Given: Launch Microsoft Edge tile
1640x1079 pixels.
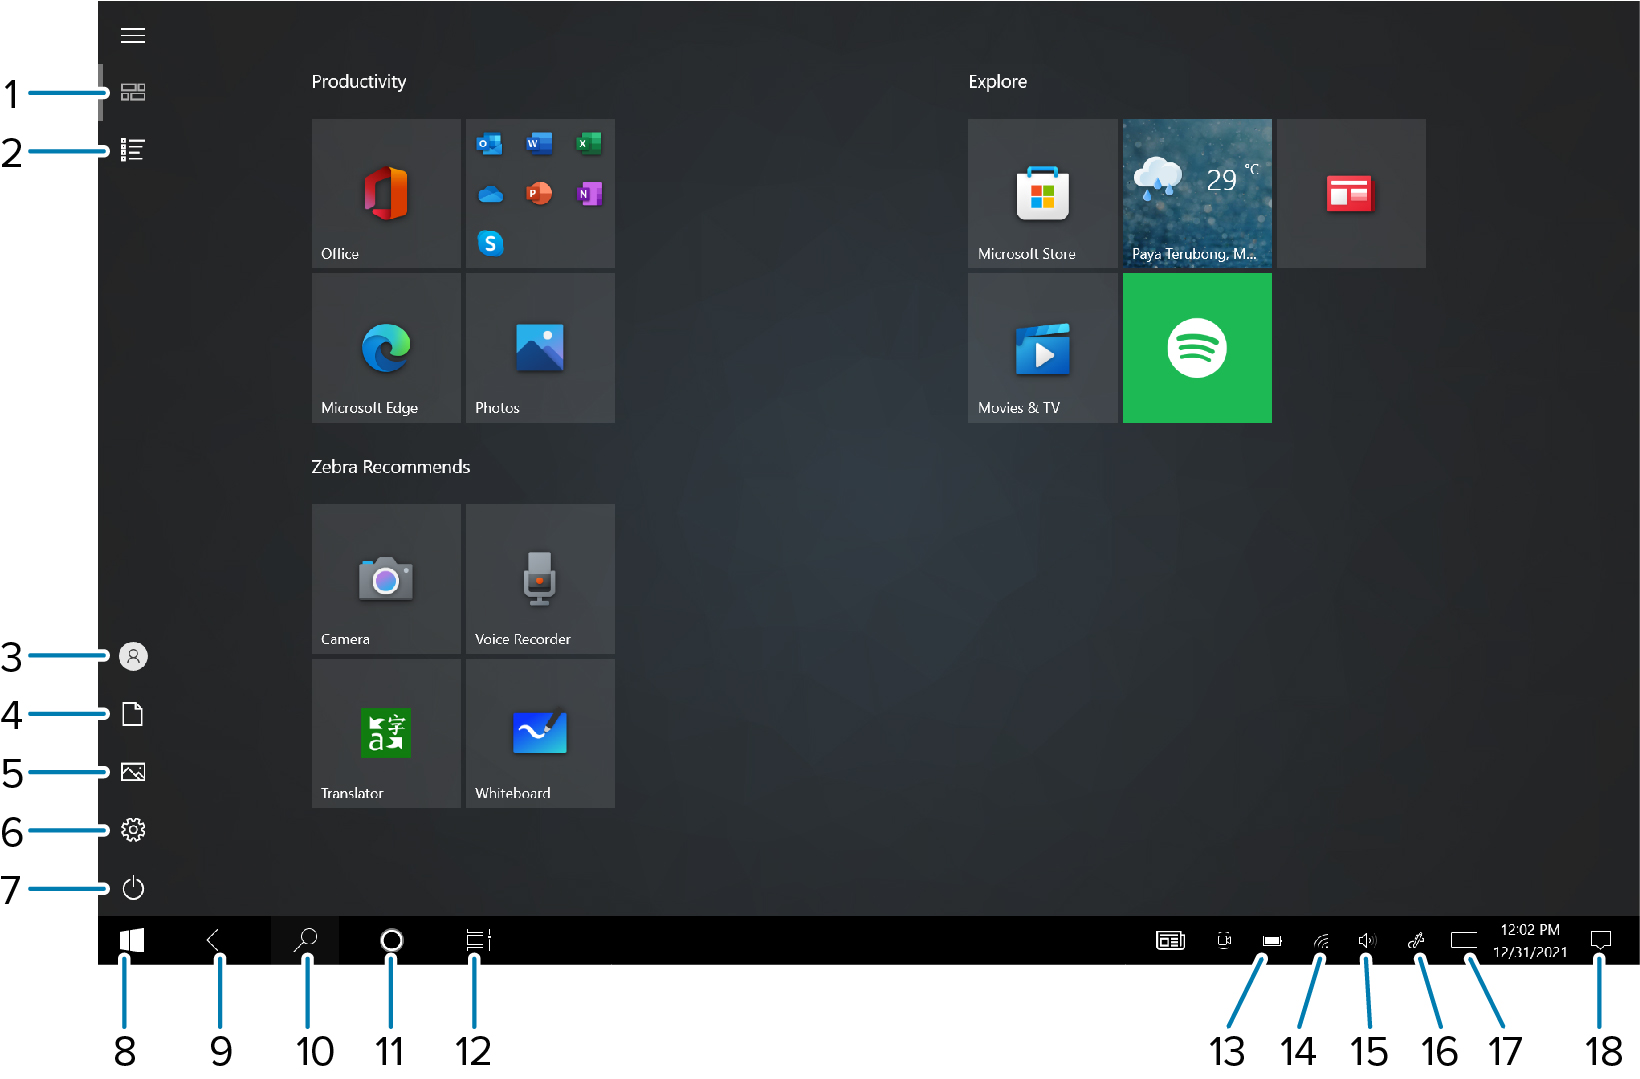Looking at the screenshot, I should tap(386, 348).
